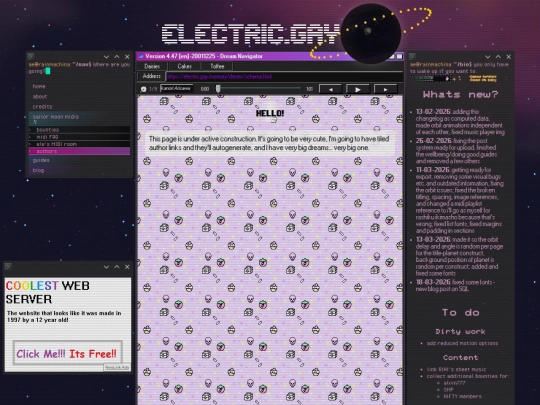Click the '18-03-2026' changelog entry date
Screen dimensions: 540x405
(433, 282)
